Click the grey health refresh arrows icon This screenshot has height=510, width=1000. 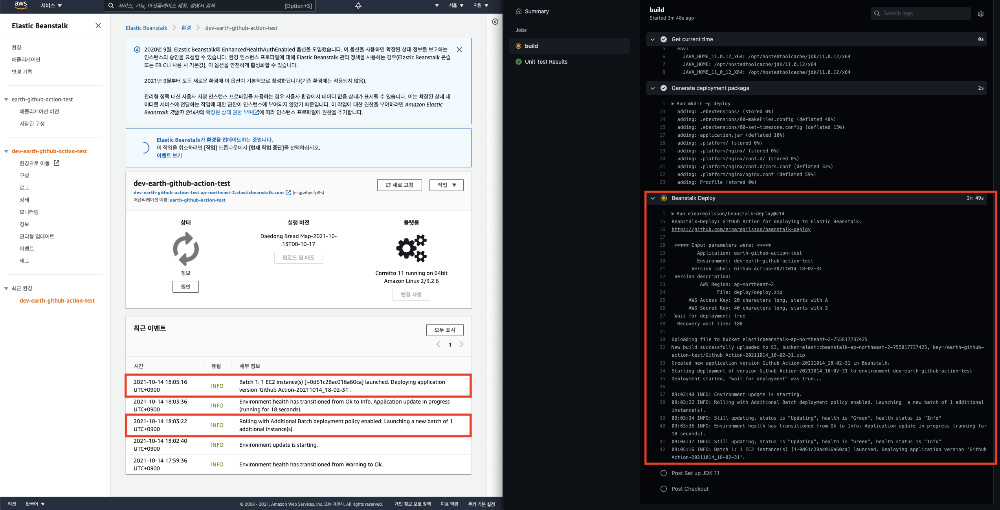186,249
